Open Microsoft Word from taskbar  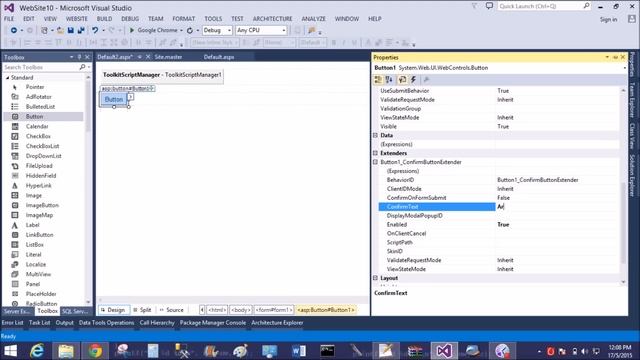(x=298, y=351)
